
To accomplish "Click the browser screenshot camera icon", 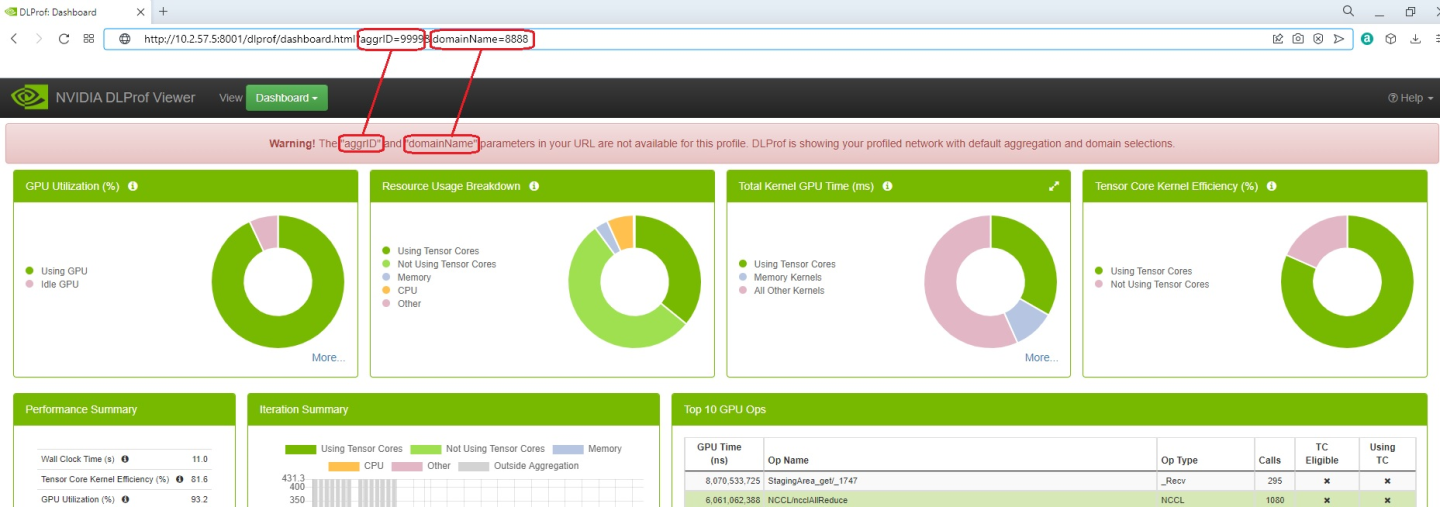I will 1297,39.
